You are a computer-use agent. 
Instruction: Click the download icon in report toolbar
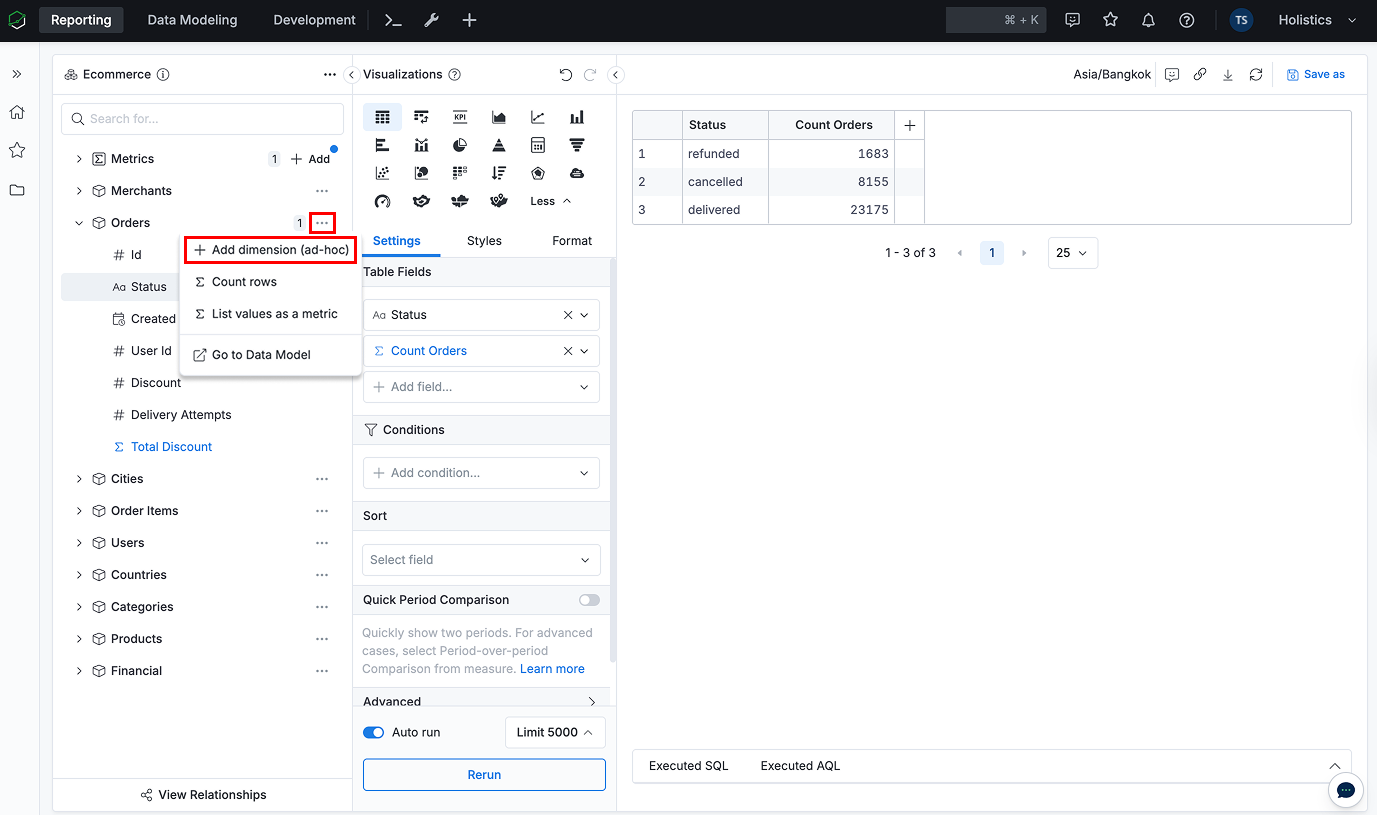click(1228, 75)
